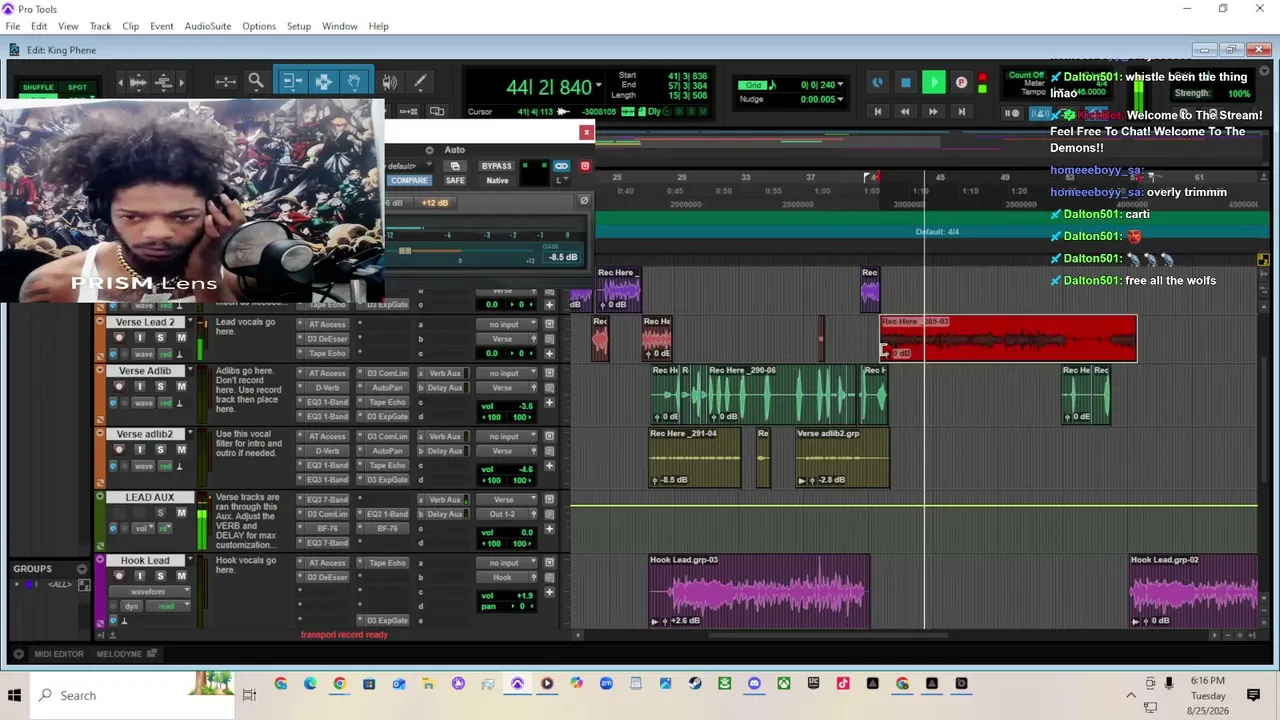Click Return to Zero transport button
This screenshot has height=720, width=1280.
tap(878, 112)
